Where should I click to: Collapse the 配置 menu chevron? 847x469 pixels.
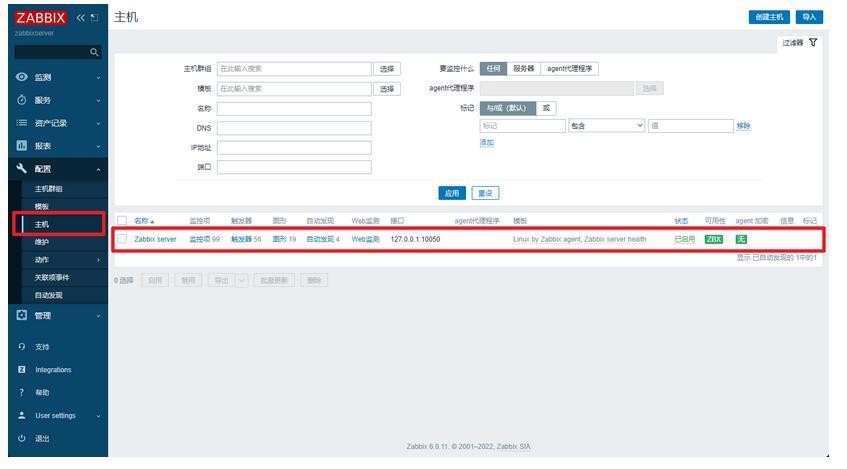coord(98,170)
